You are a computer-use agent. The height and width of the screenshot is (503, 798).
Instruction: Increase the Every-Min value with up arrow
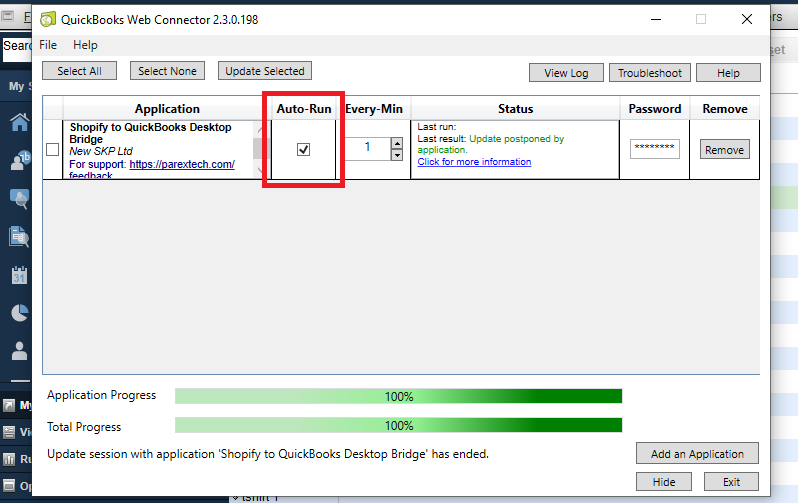click(397, 143)
